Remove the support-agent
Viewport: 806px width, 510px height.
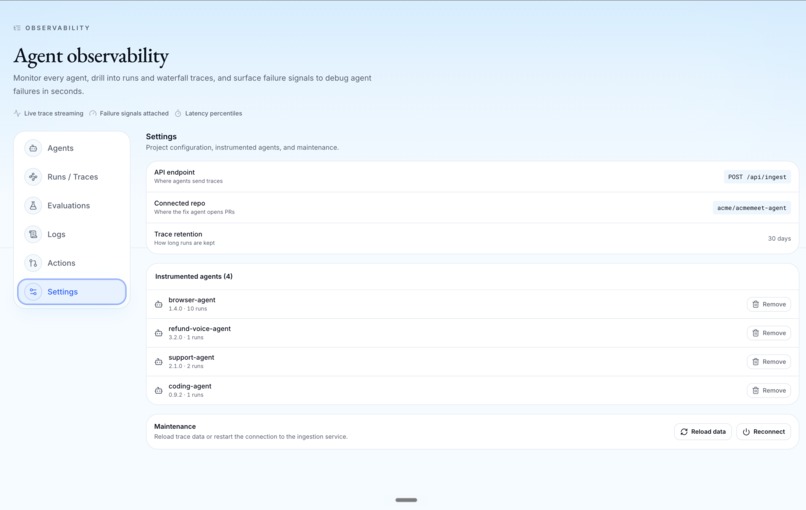pos(769,362)
